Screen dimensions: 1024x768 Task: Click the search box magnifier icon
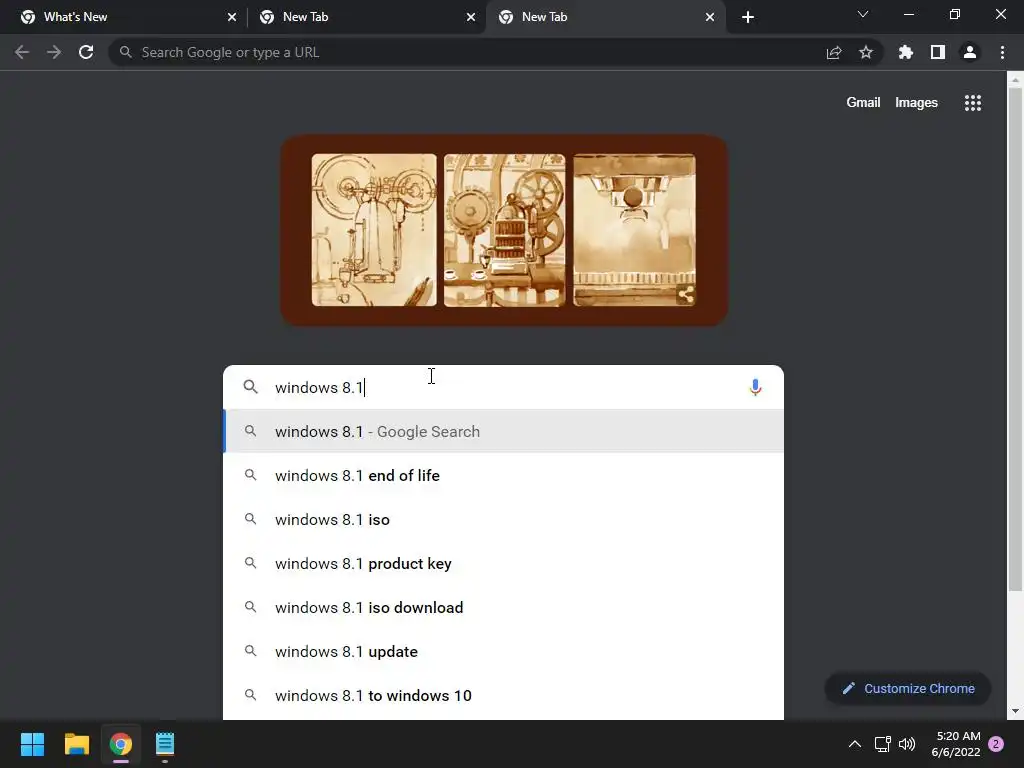(250, 387)
